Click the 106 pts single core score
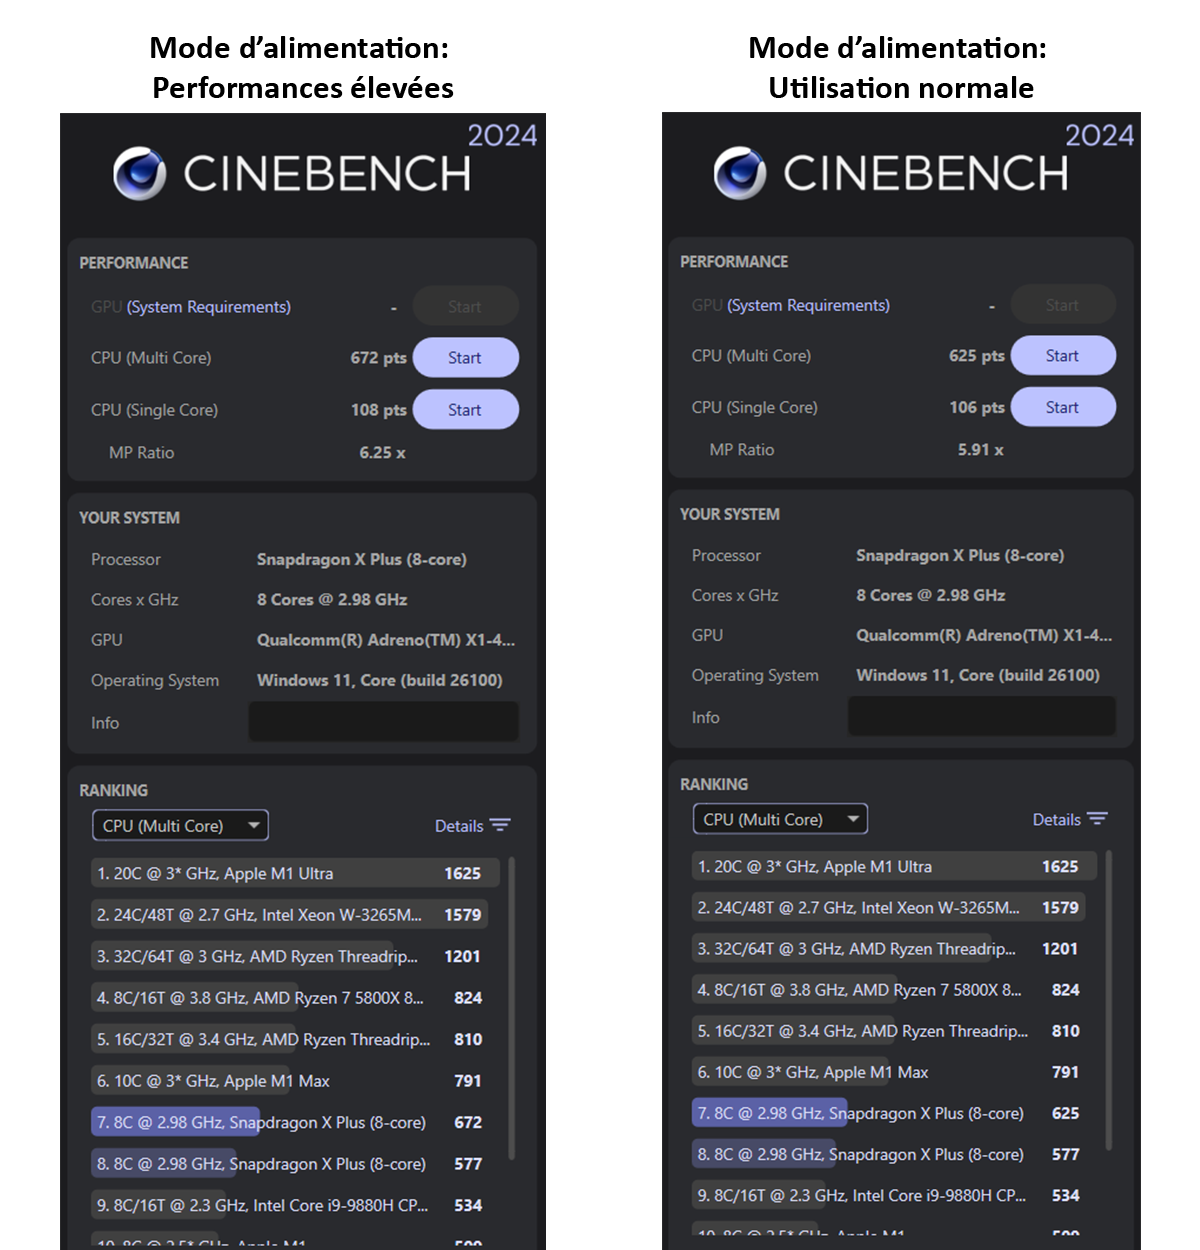The image size is (1200, 1250). pyautogui.click(x=976, y=407)
